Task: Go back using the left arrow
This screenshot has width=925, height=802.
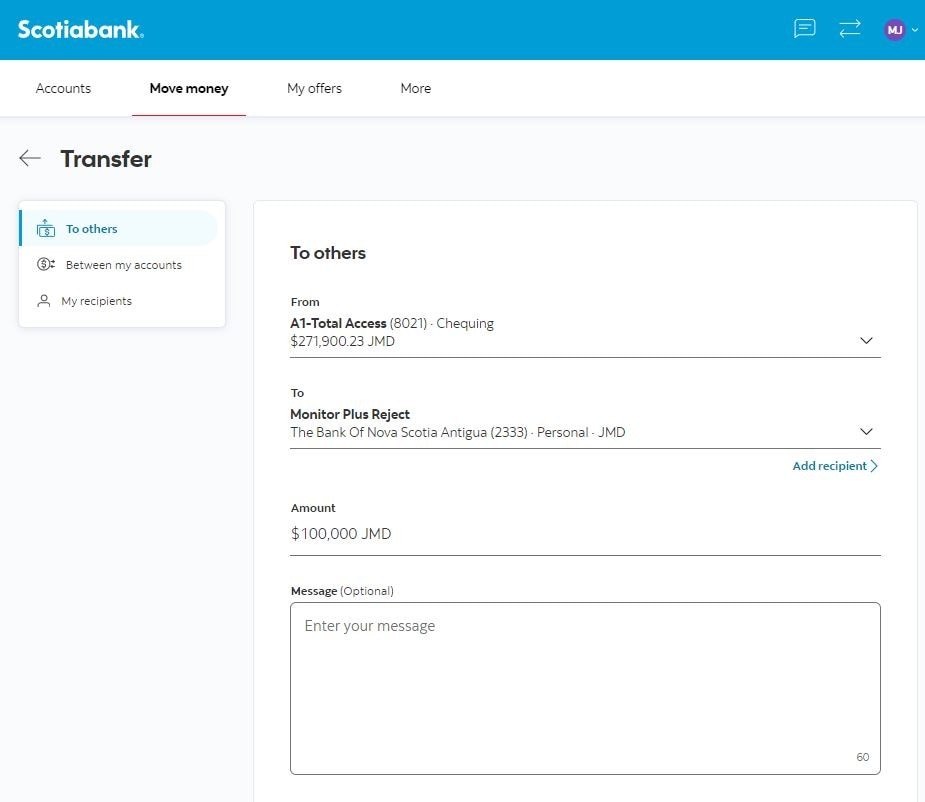Action: 30,158
